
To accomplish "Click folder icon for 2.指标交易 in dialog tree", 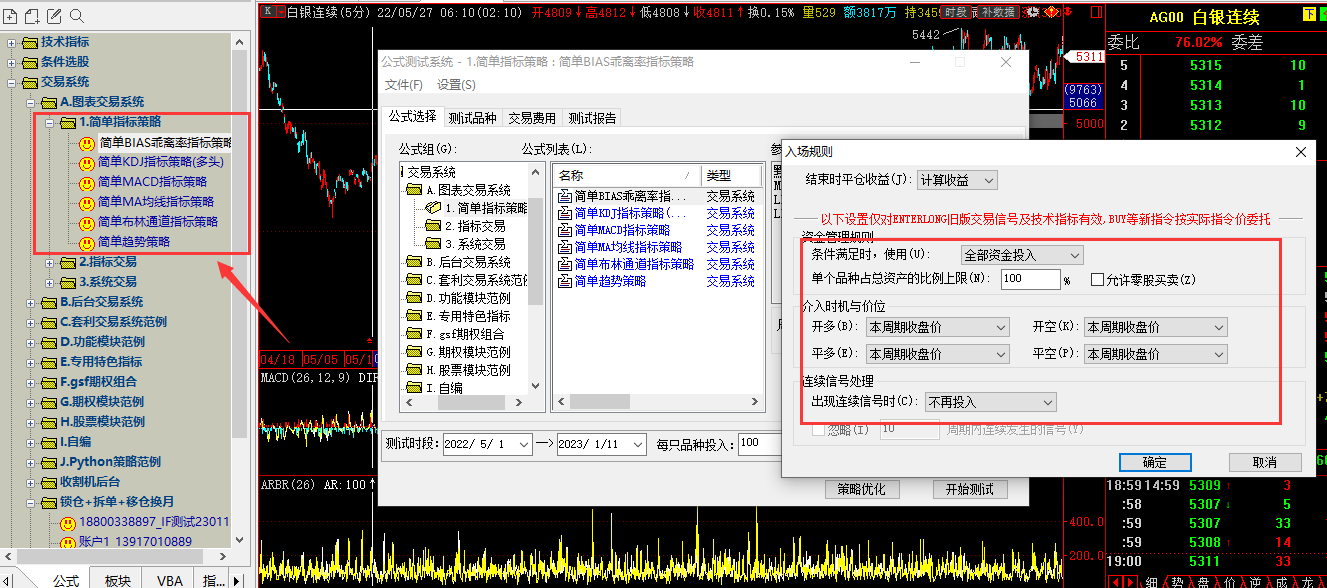I will tap(432, 226).
